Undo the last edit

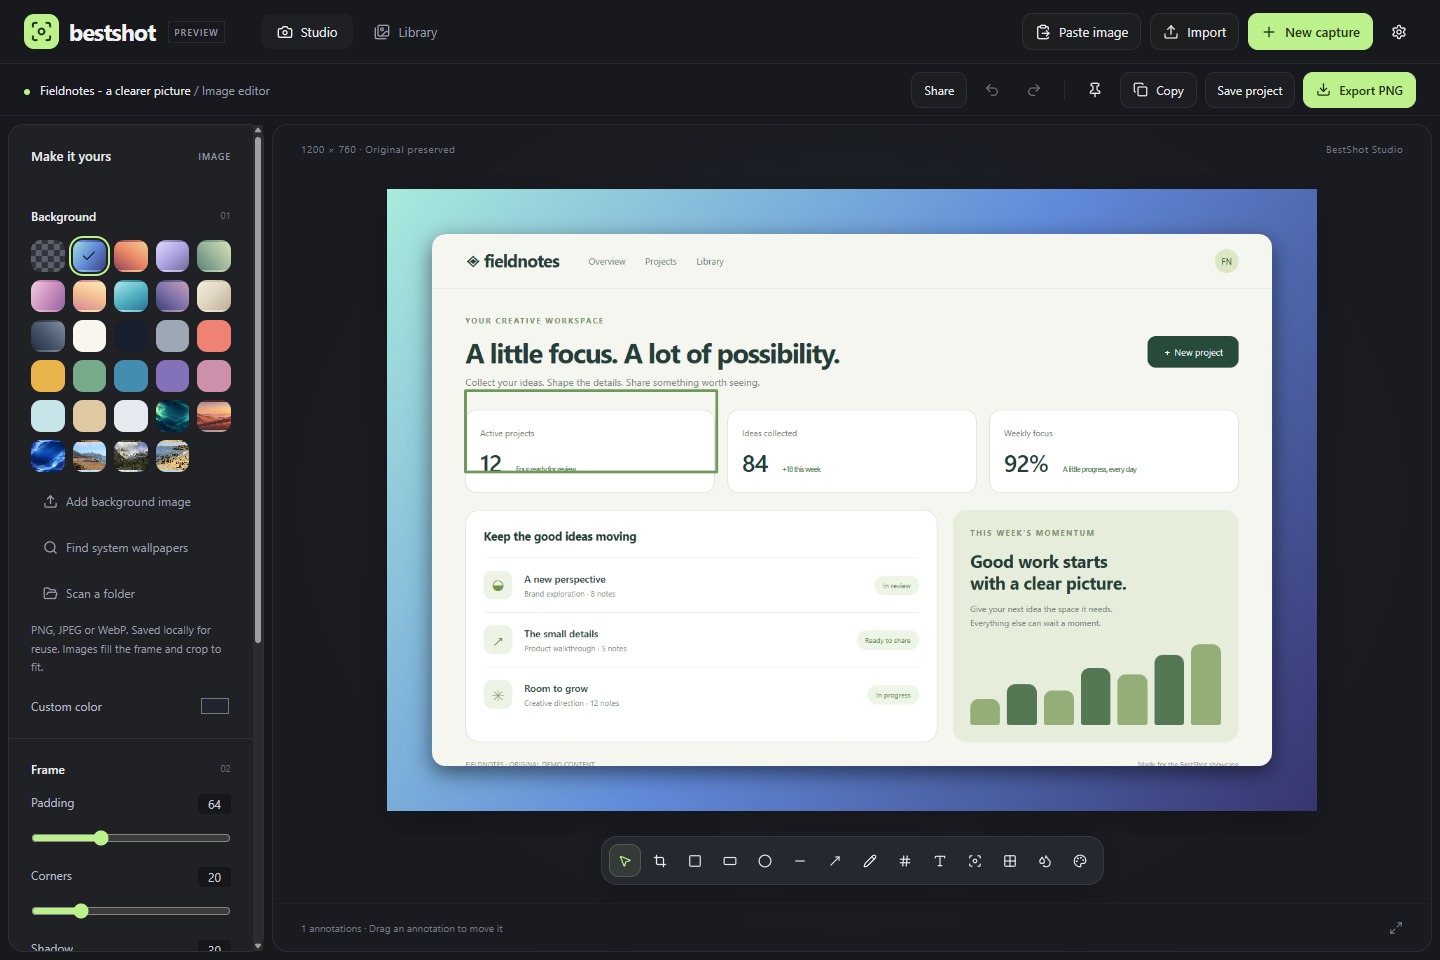pos(992,90)
